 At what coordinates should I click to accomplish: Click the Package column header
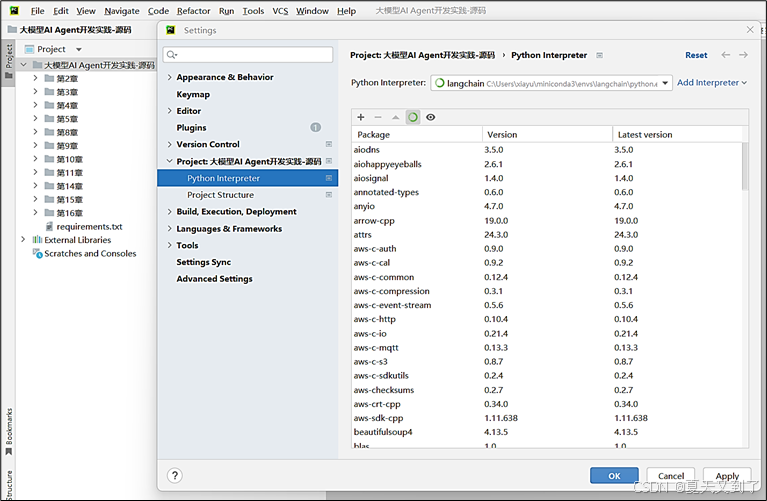(417, 135)
